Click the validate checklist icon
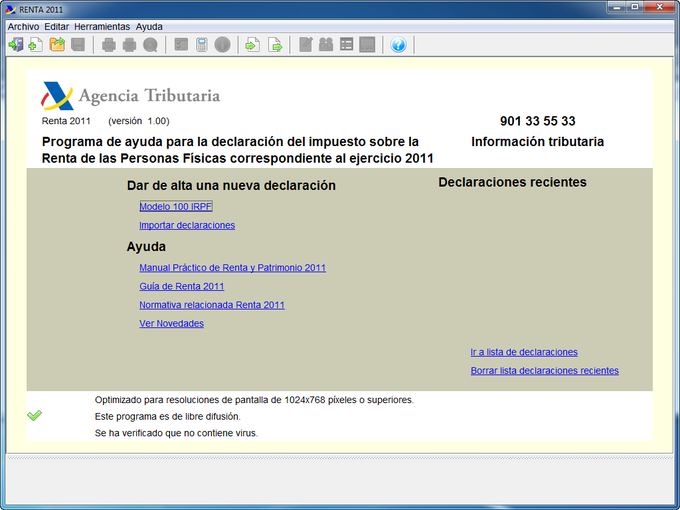The width and height of the screenshot is (680, 510). tap(181, 45)
